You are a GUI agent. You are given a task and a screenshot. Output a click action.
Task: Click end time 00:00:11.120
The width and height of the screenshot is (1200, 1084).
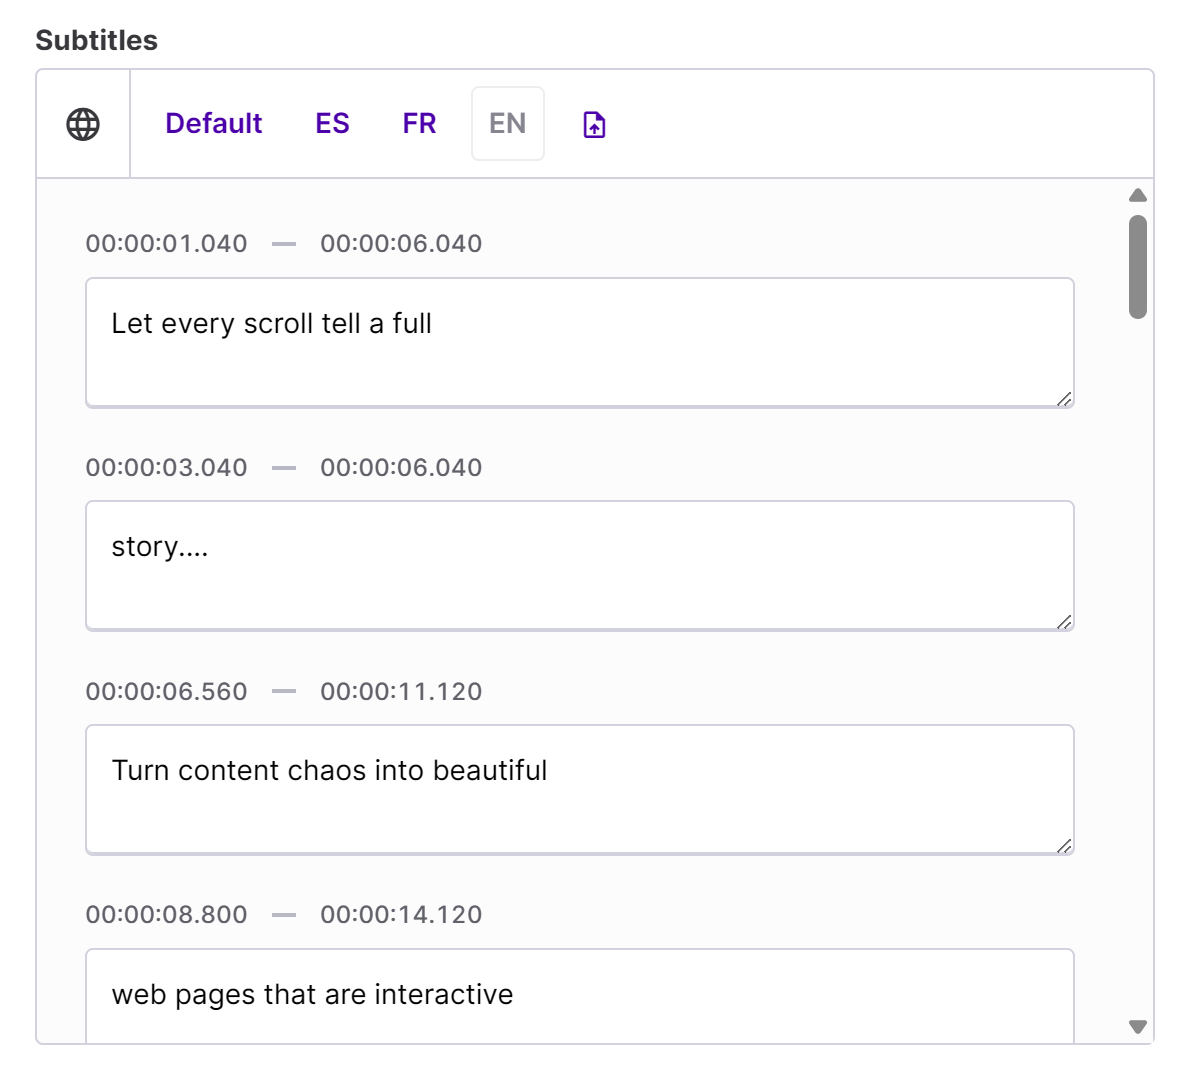tap(401, 691)
